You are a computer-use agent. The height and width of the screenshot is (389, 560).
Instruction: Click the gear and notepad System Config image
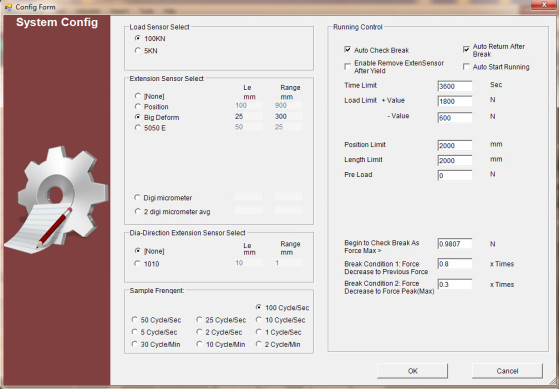pos(56,199)
